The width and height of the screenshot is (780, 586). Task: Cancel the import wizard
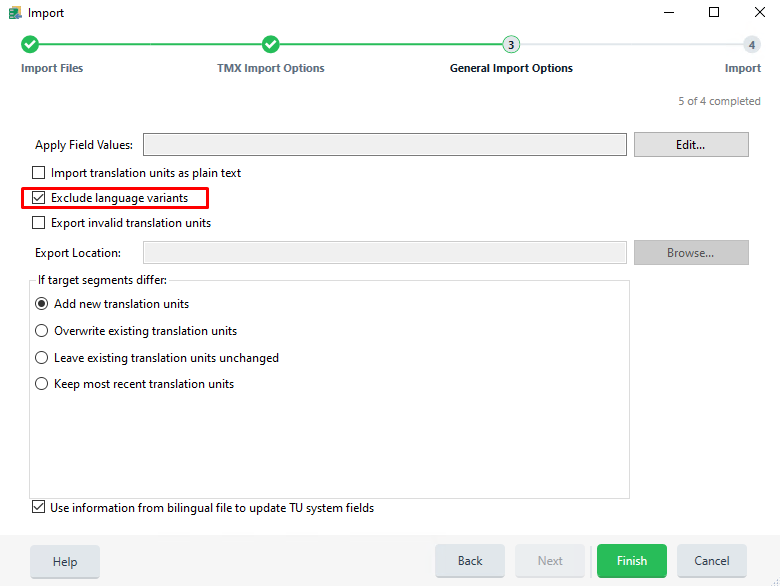(x=712, y=561)
